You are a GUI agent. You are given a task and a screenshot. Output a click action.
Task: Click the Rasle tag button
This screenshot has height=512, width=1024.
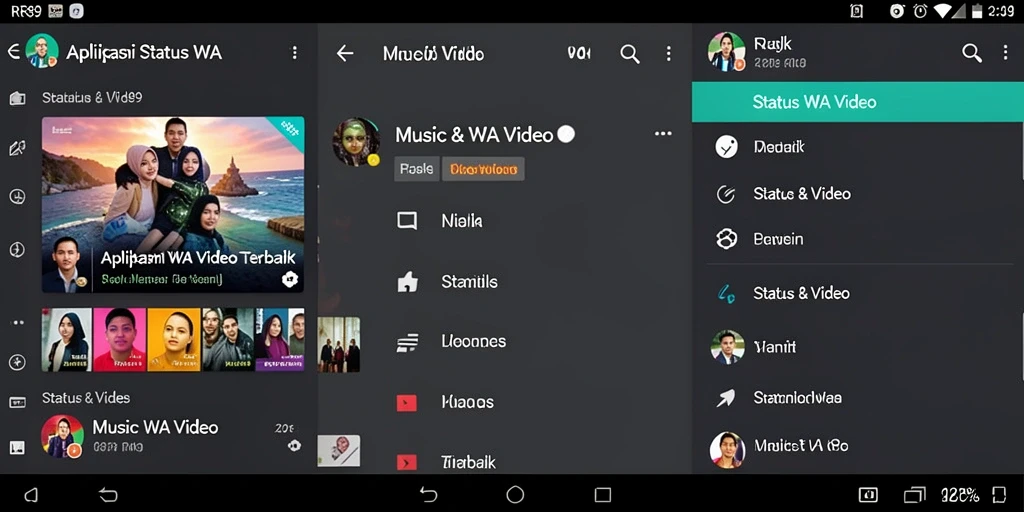click(416, 169)
